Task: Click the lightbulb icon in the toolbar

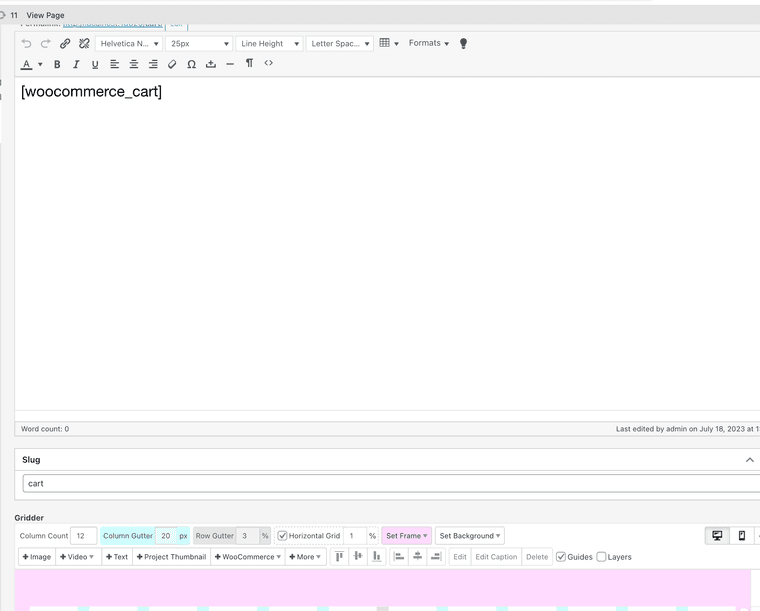Action: [x=463, y=44]
